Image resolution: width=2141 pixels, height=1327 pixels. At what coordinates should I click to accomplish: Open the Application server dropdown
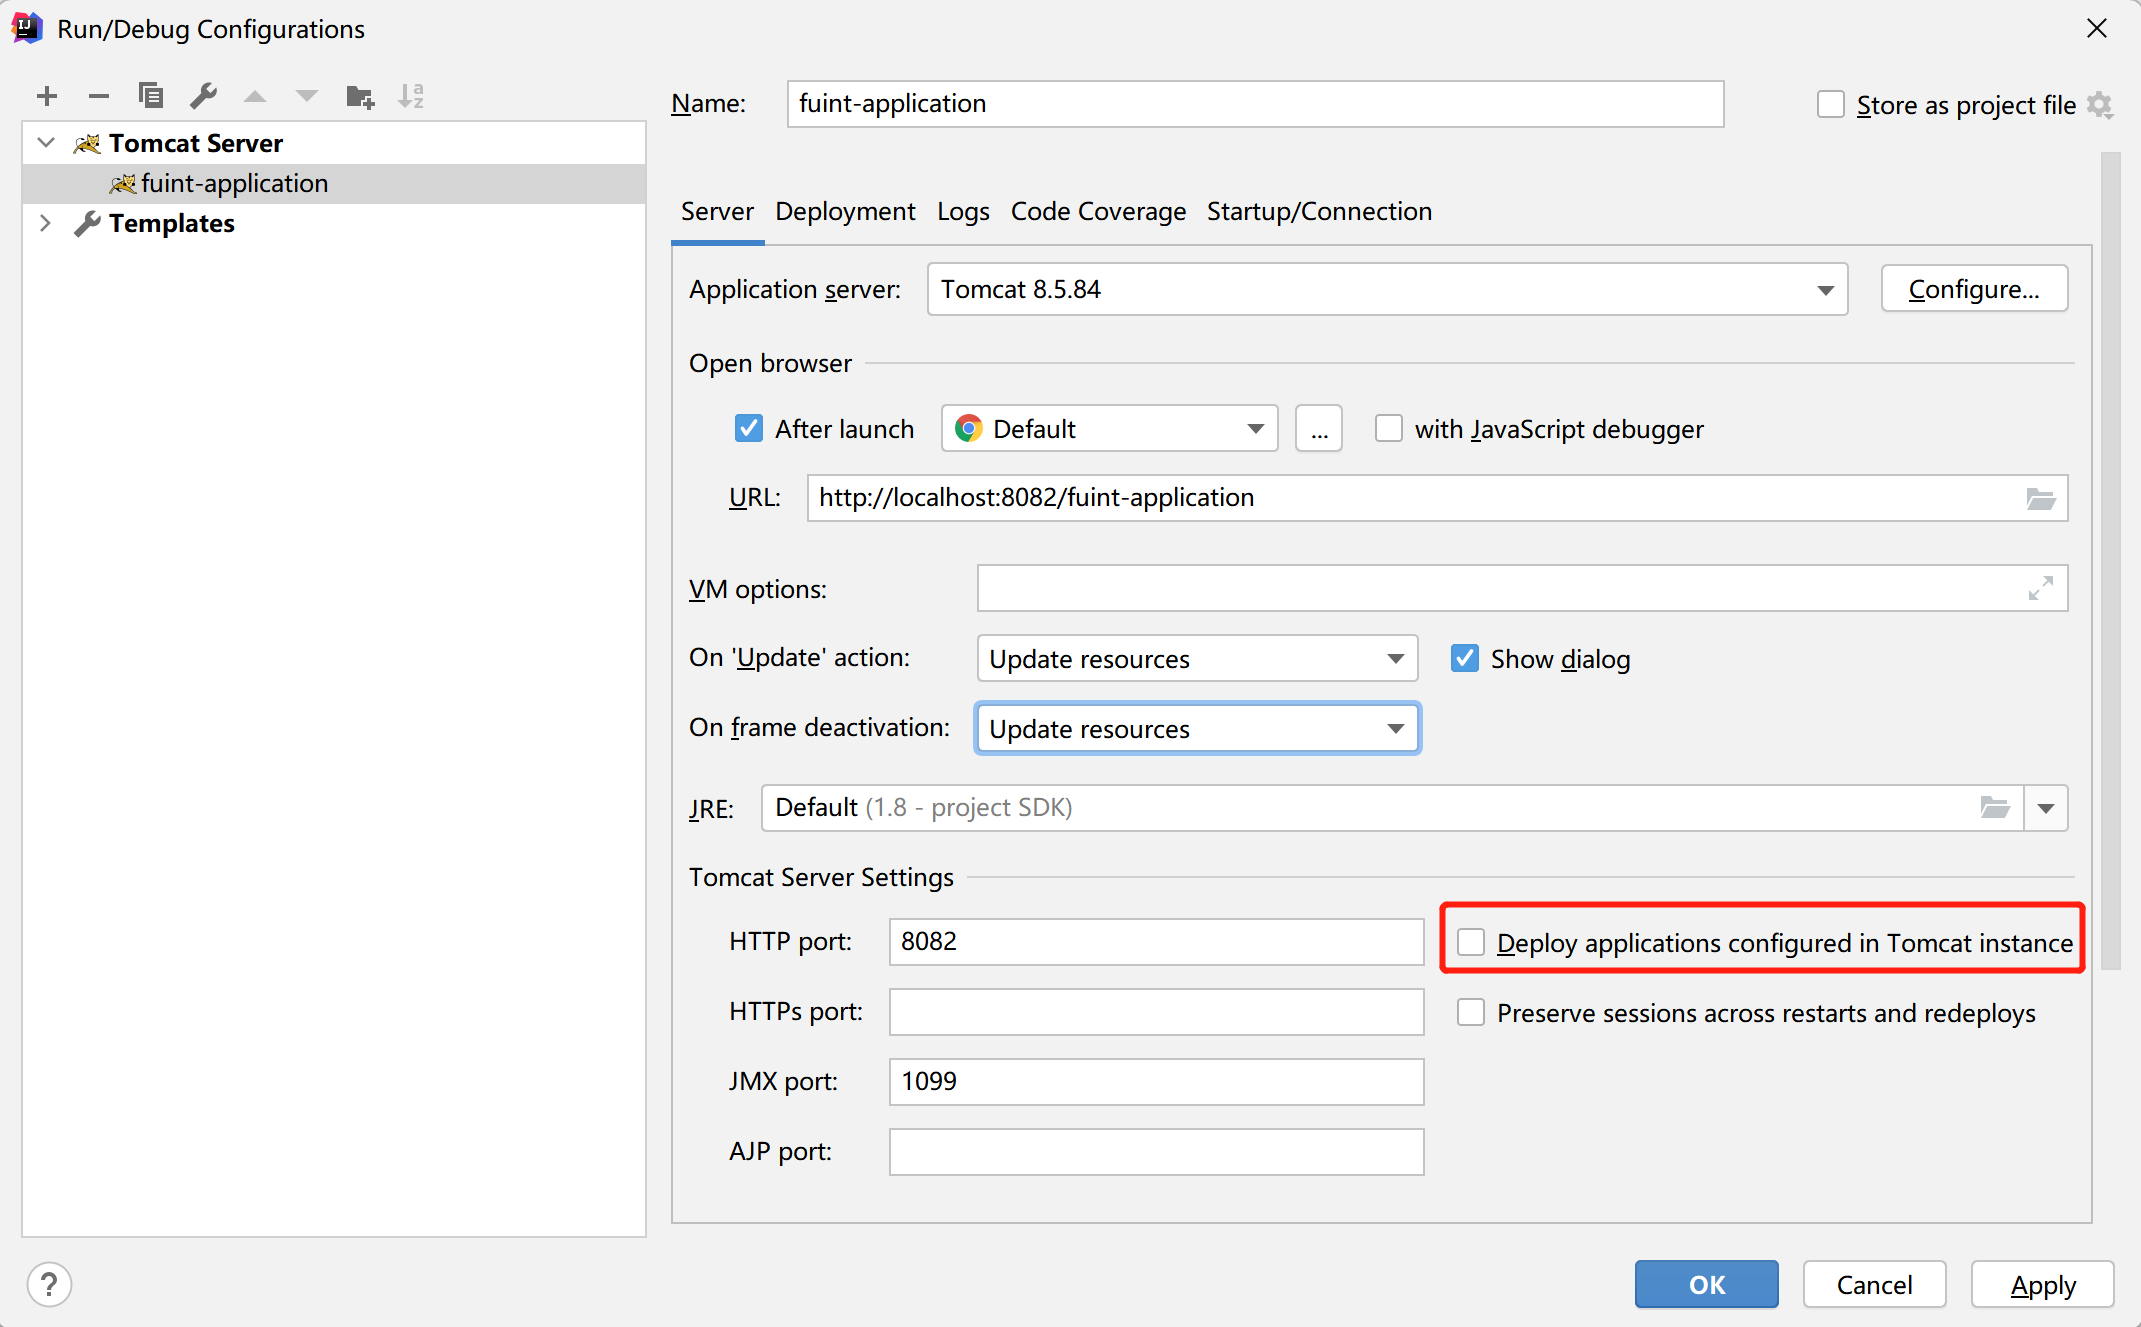(x=1387, y=290)
